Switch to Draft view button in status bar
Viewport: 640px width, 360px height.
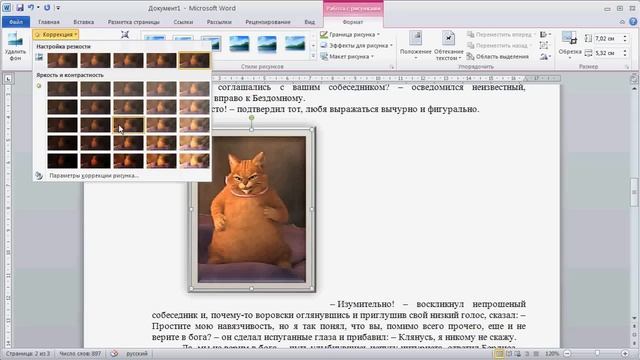[x=536, y=353]
